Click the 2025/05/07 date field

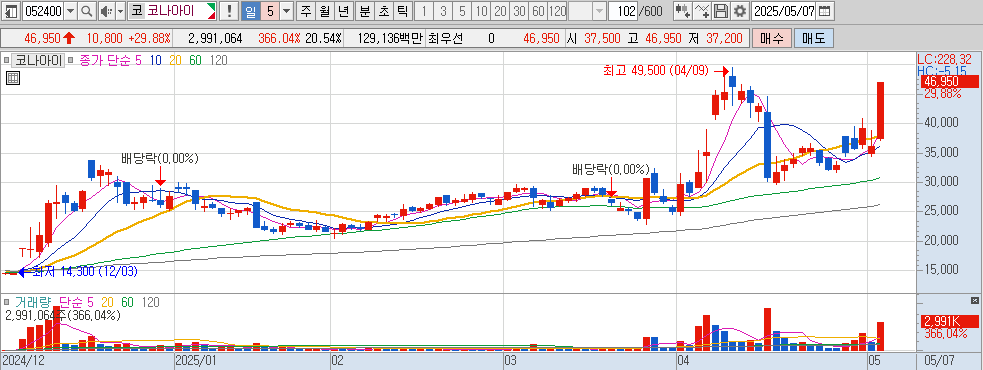784,11
